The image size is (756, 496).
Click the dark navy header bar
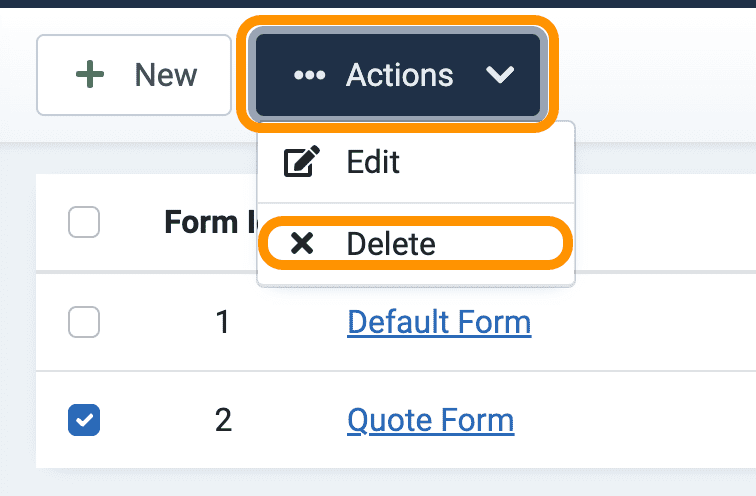tap(378, 3)
